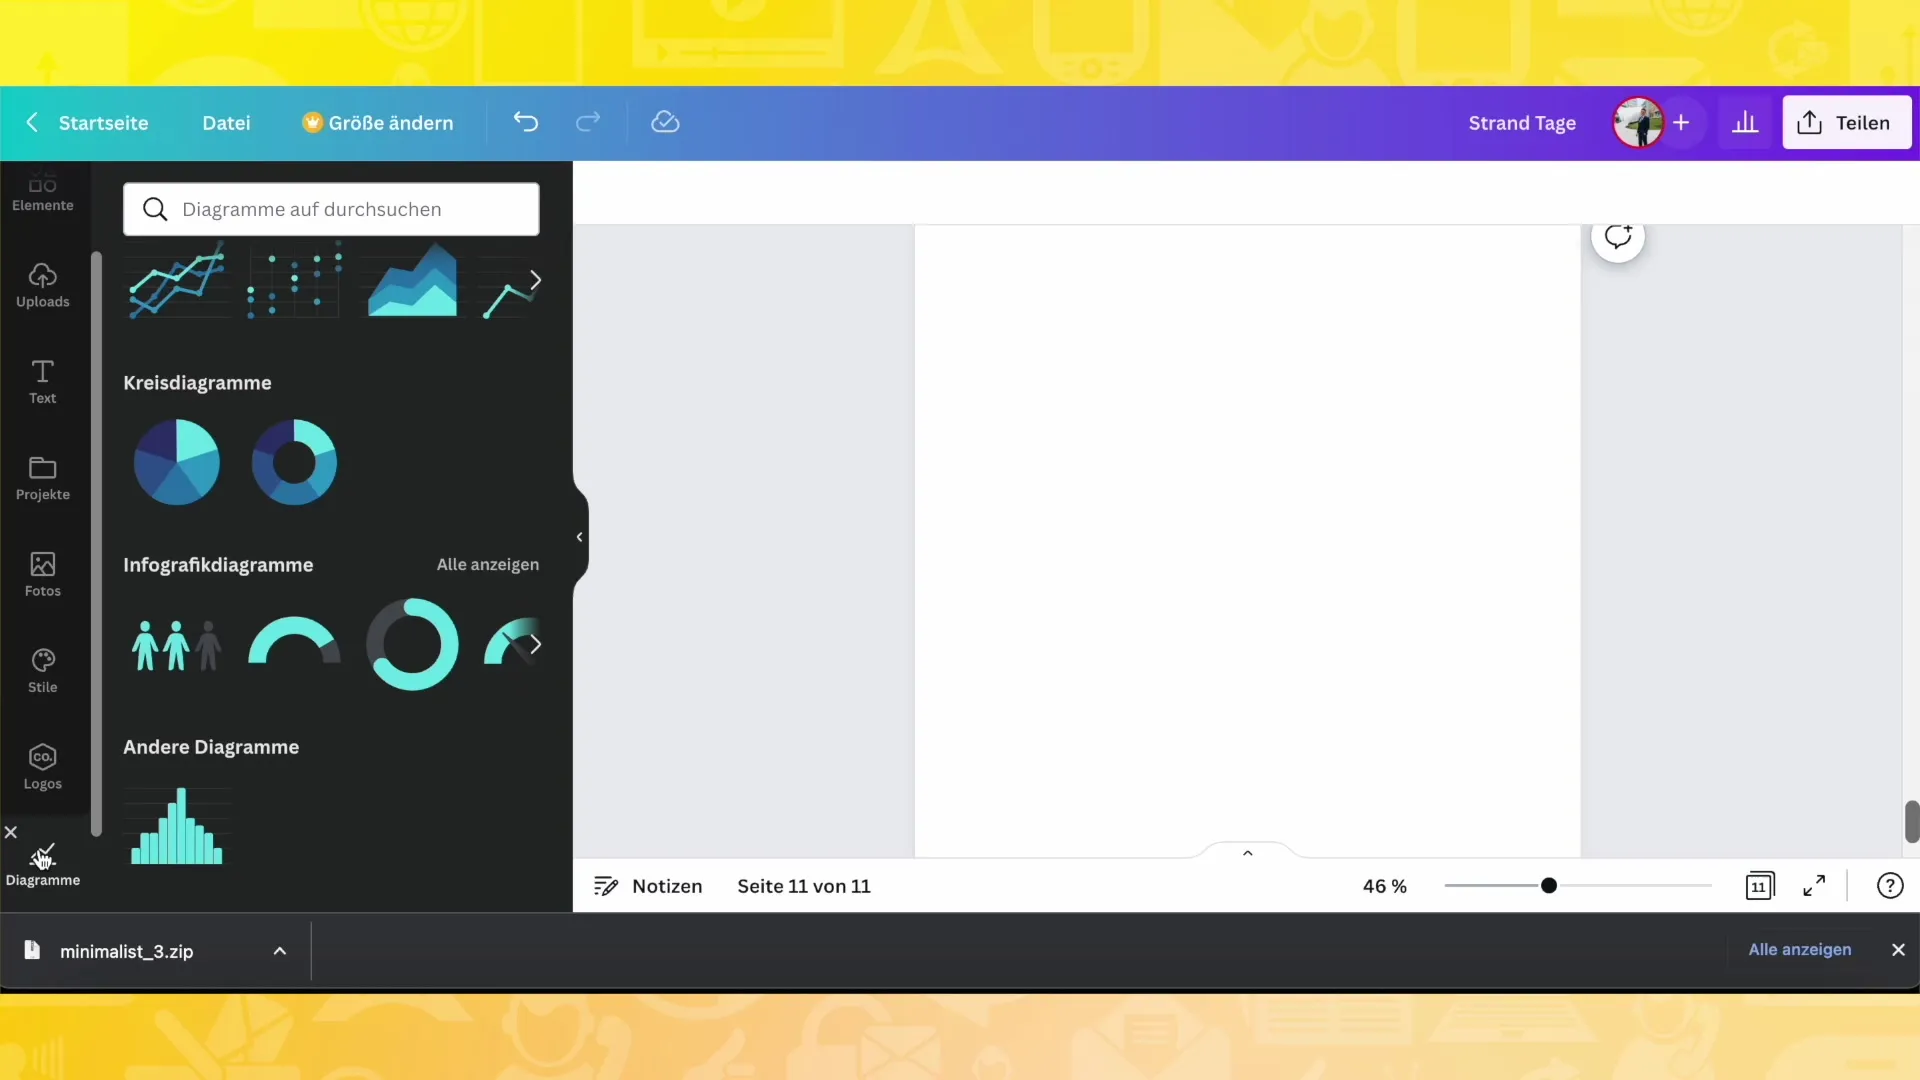1920x1080 pixels.
Task: Add a collaborator with the plus icon
Action: (1681, 123)
